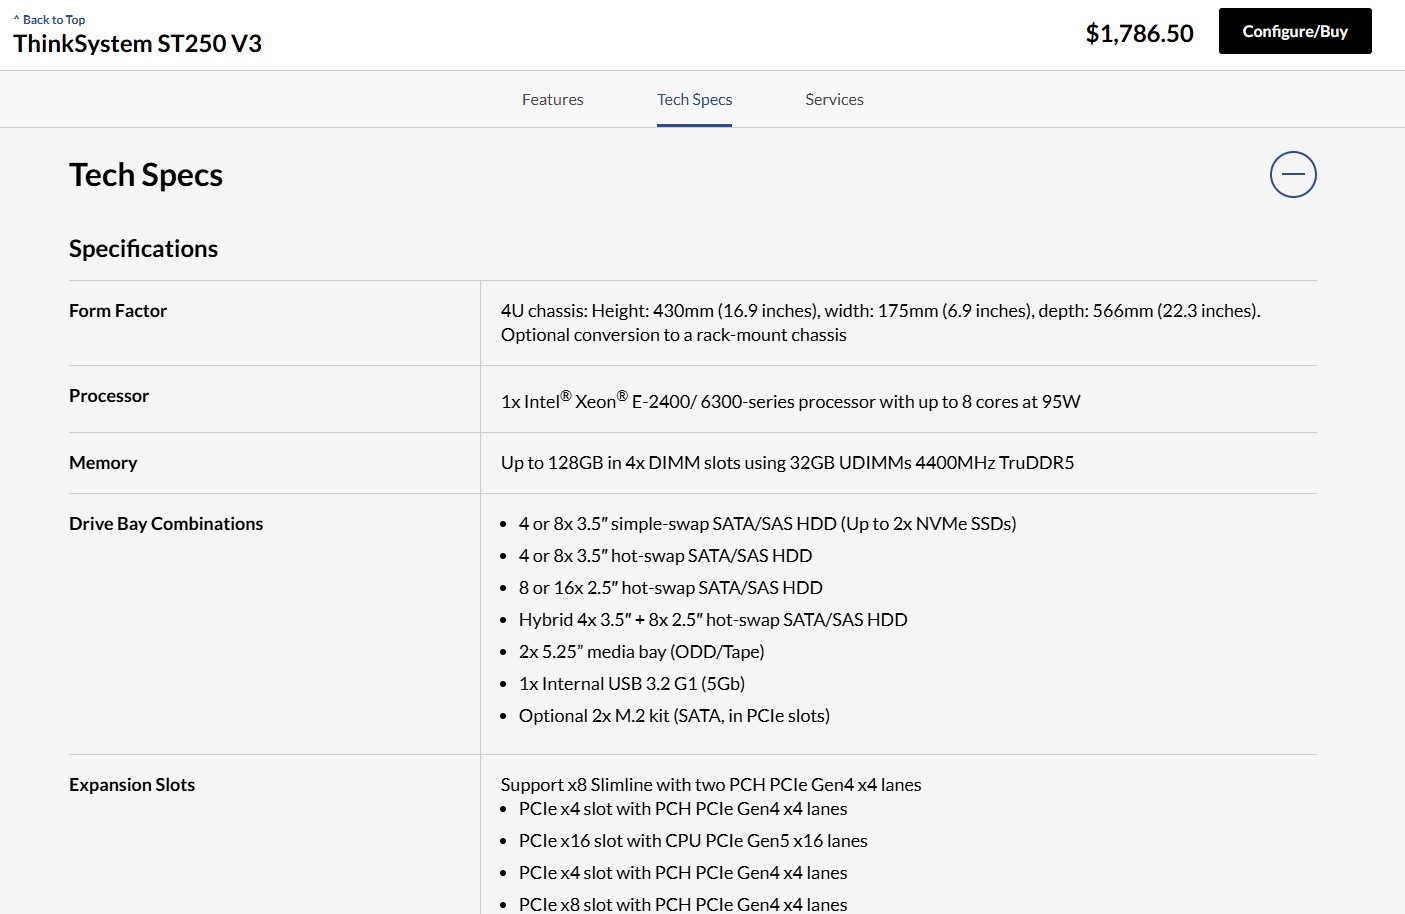This screenshot has width=1405, height=914.
Task: Collapse the Tech Specs section with minus icon
Action: [x=1292, y=175]
